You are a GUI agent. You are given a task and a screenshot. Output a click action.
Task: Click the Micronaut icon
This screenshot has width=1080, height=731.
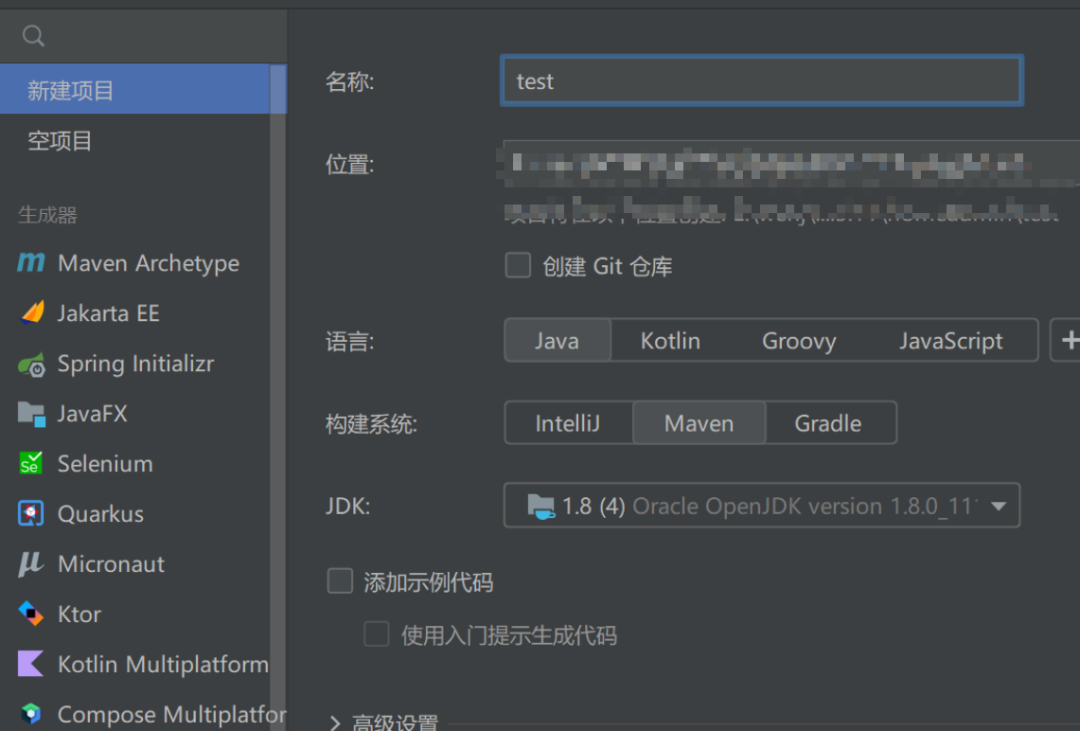[x=31, y=564]
